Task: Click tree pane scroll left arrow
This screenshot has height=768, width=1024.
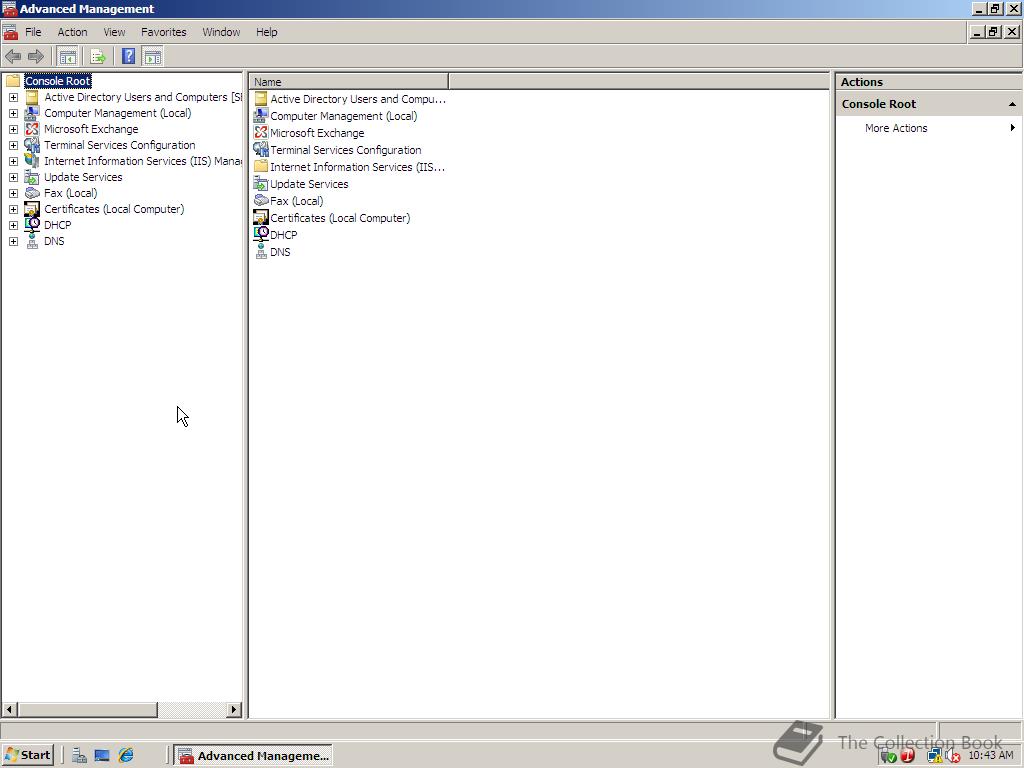Action: point(10,709)
